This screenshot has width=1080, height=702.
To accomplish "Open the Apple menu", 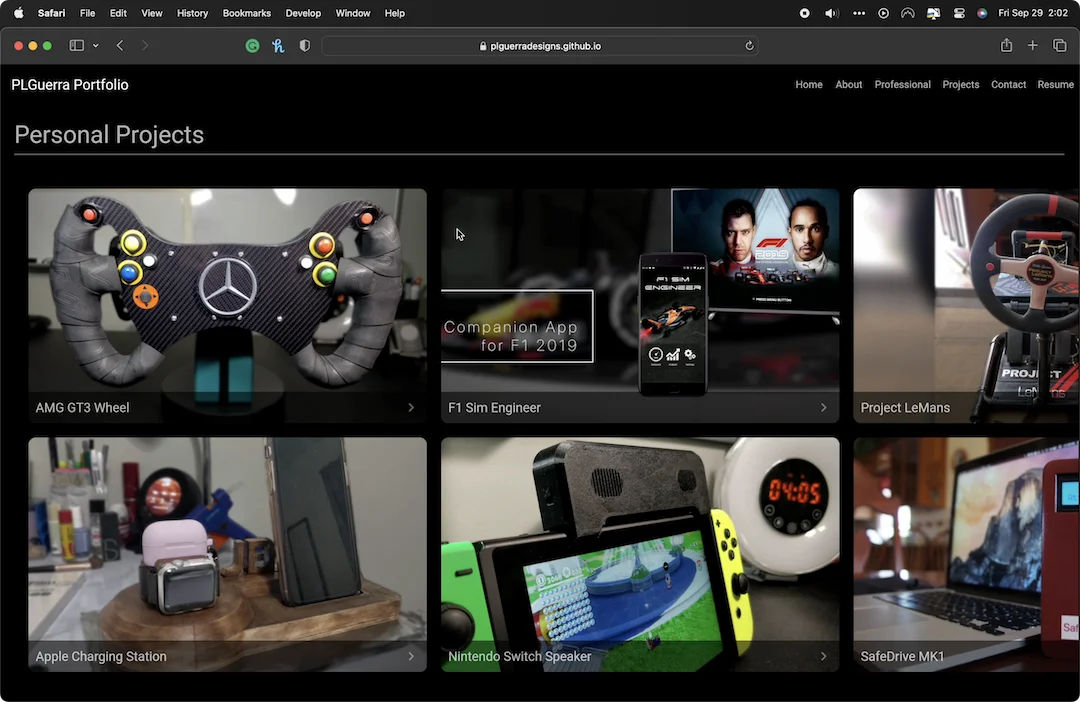I will click(x=19, y=13).
